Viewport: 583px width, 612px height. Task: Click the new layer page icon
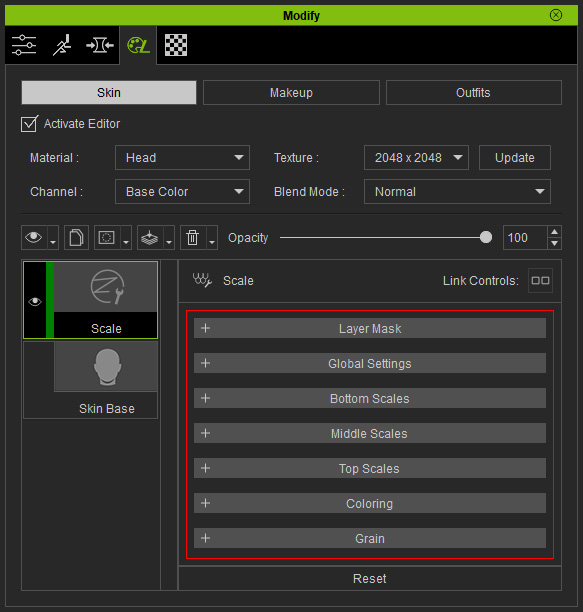point(76,237)
